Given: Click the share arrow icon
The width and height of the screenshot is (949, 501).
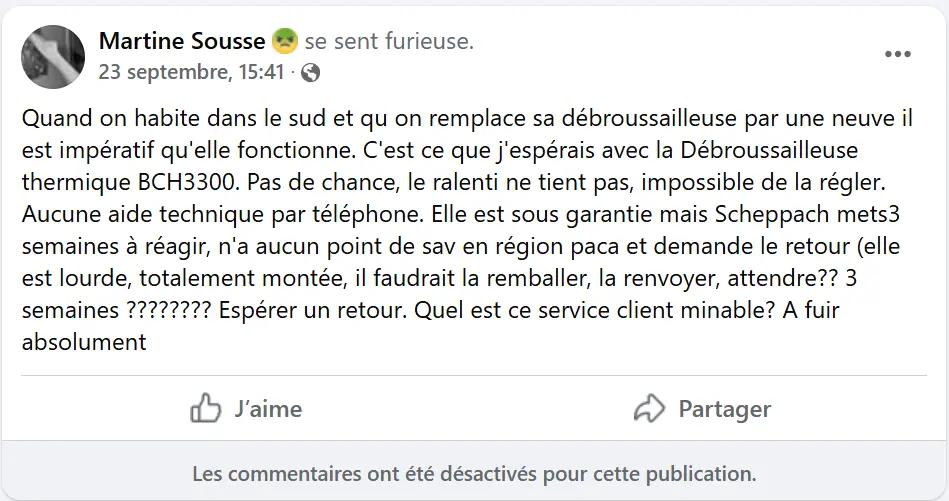Looking at the screenshot, I should (650, 408).
